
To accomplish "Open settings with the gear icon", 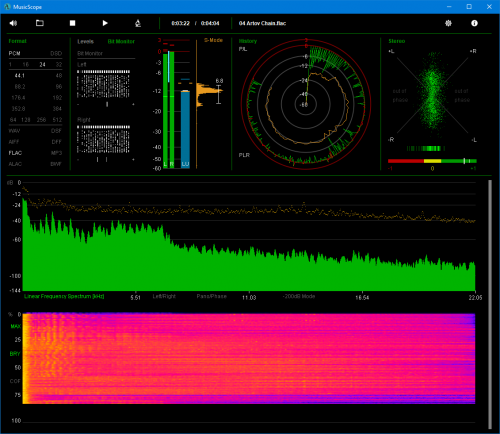I will (448, 23).
